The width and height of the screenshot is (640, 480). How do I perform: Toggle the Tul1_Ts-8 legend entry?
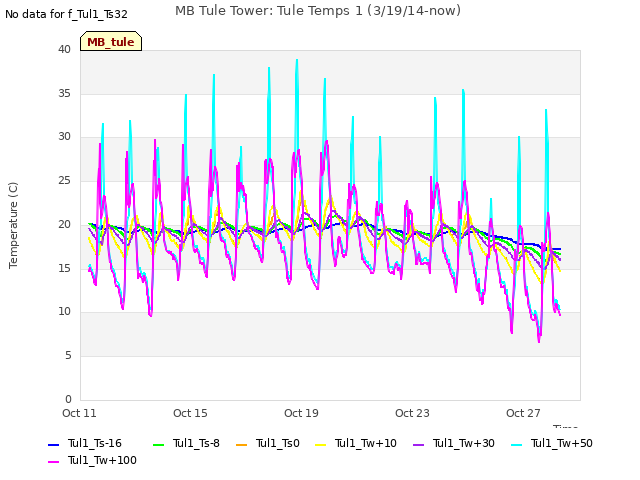pos(186,443)
